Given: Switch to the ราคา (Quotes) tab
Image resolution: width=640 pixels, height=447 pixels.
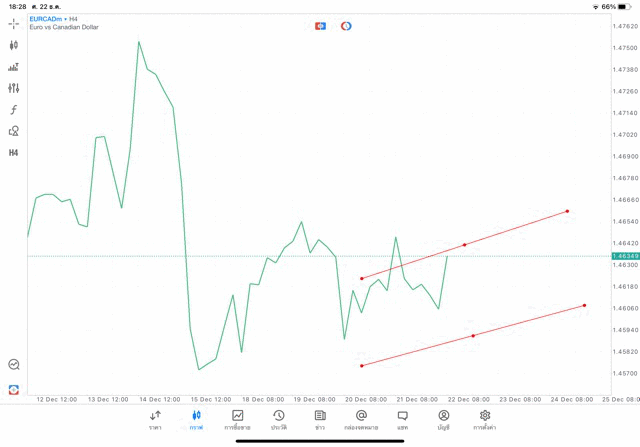Looking at the screenshot, I should coord(155,420).
